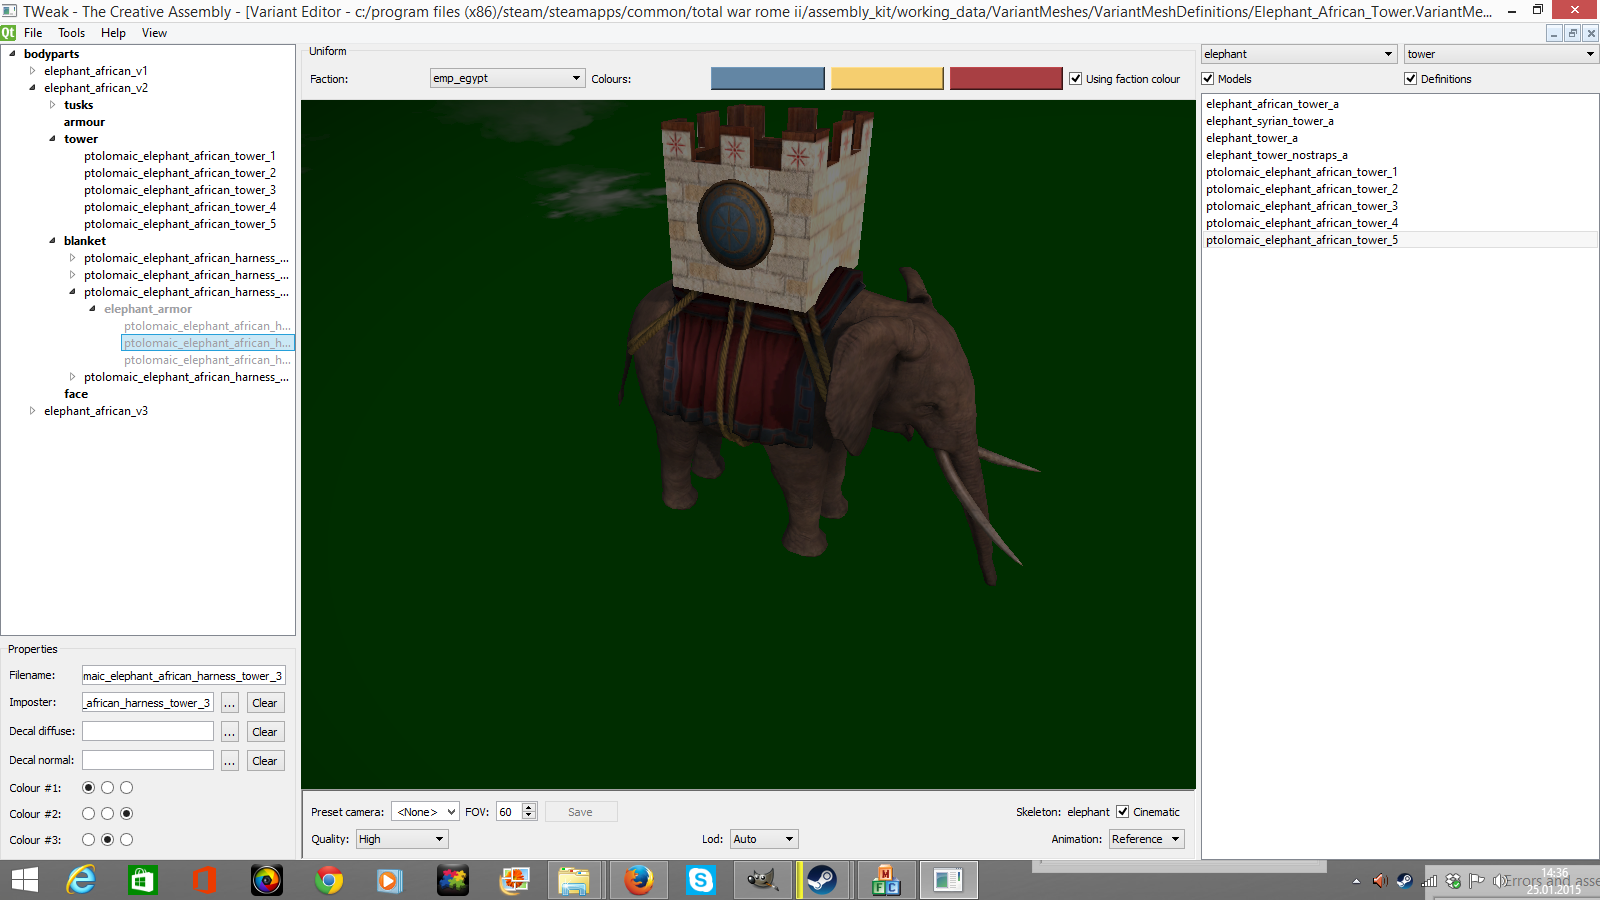Select the first radio button for Colour #1
The height and width of the screenshot is (900, 1600).
(89, 788)
